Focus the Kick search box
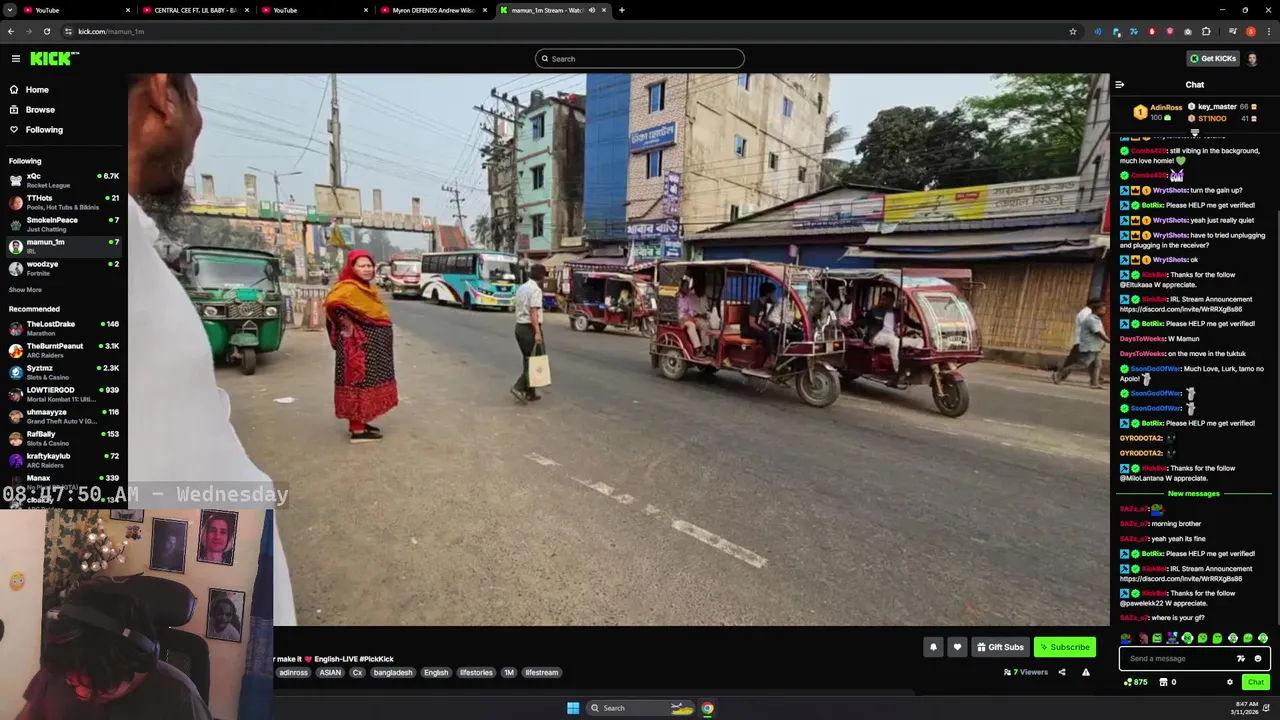1280x720 pixels. point(639,59)
